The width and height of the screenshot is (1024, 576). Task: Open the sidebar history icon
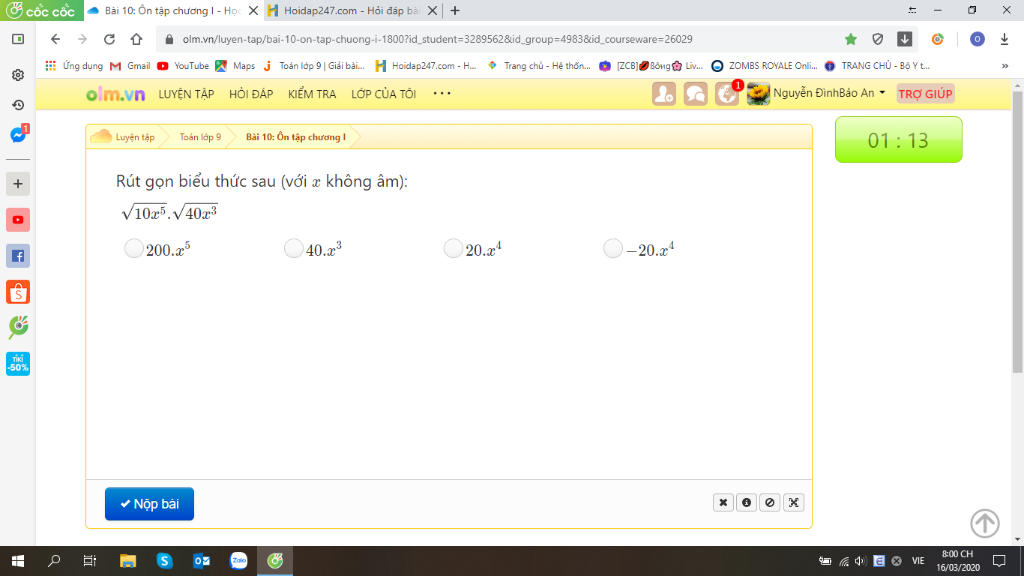(18, 105)
